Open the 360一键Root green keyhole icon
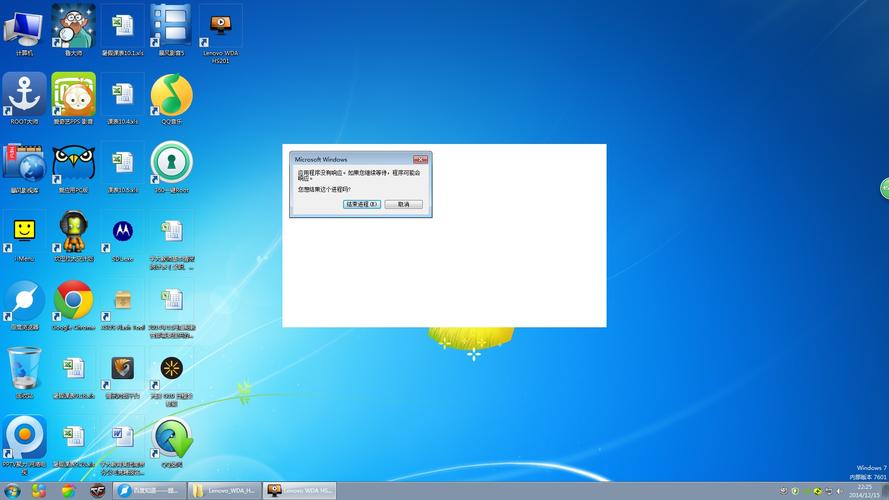The image size is (889, 500). pos(172,167)
